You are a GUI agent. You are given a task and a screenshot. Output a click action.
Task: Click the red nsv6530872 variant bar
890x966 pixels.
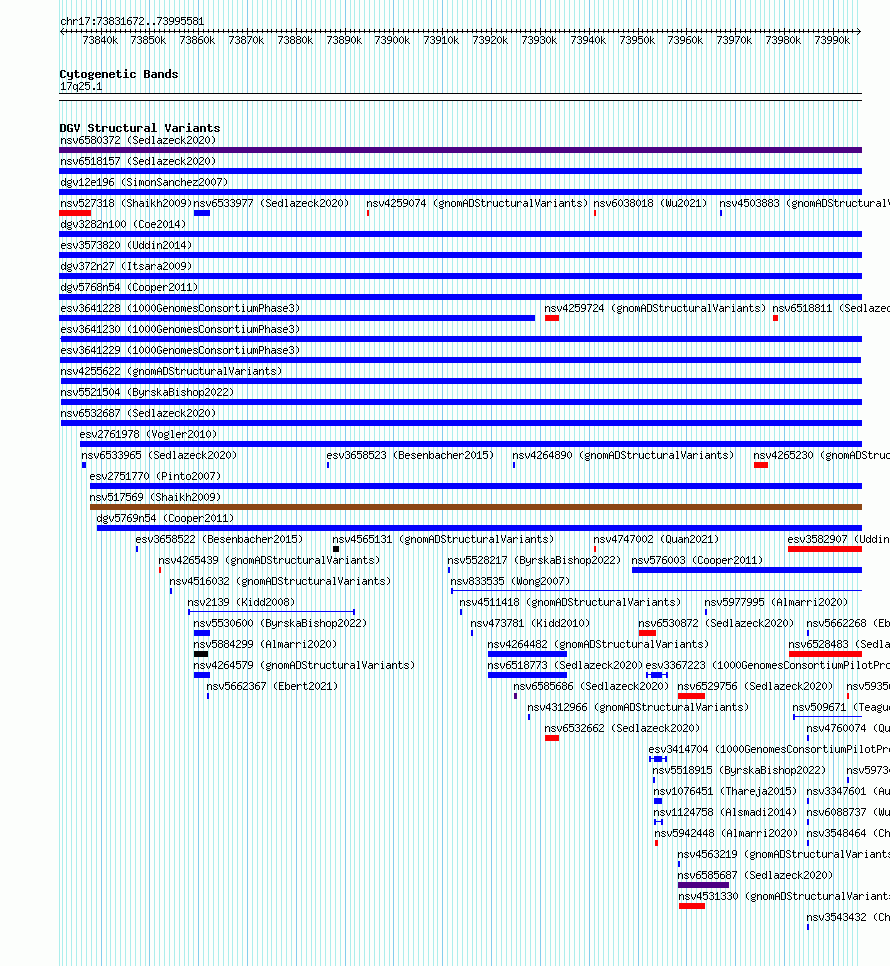coord(647,633)
